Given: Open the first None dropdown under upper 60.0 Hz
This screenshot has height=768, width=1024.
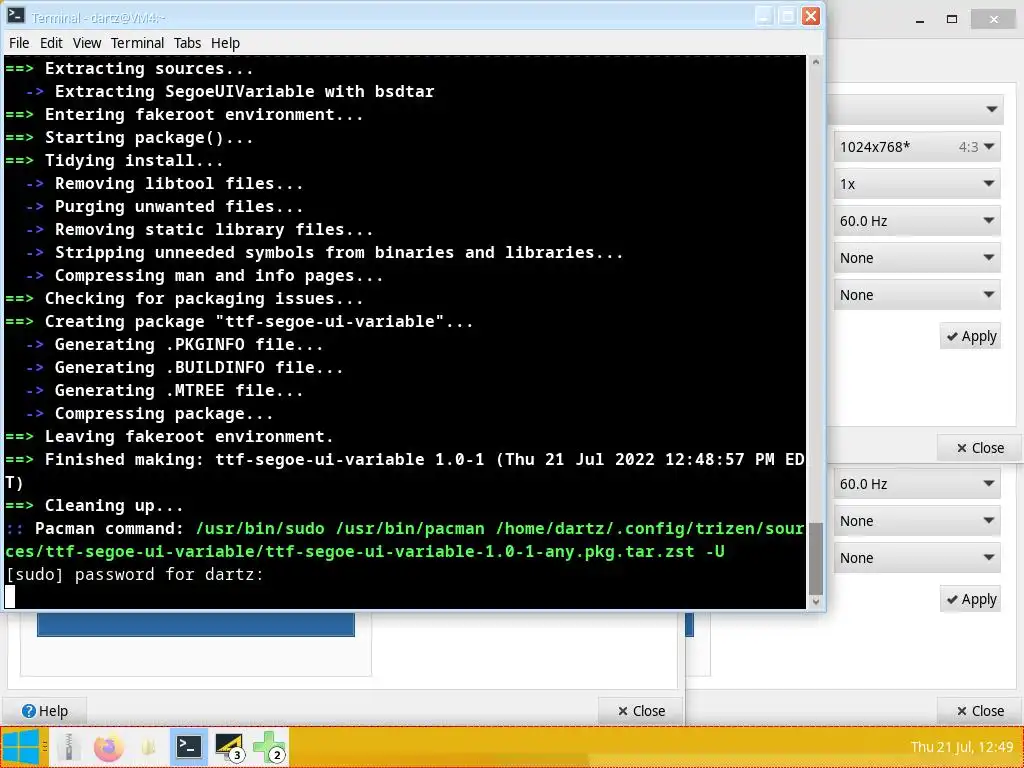Looking at the screenshot, I should coord(917,258).
